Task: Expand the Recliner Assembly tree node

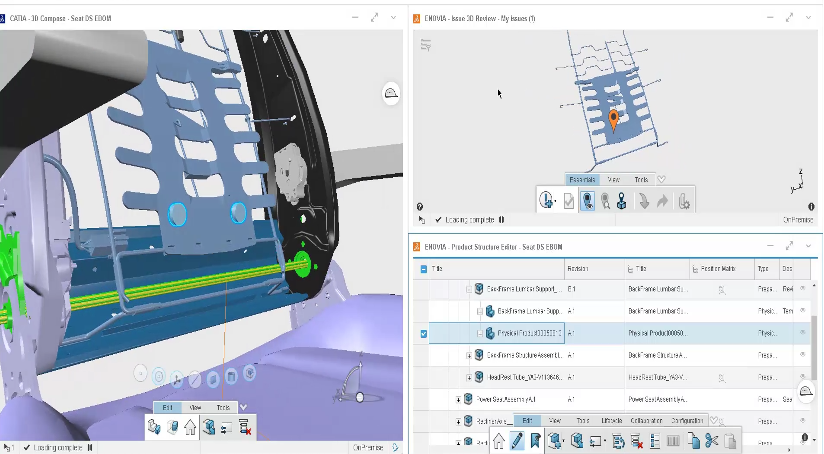Action: point(458,421)
